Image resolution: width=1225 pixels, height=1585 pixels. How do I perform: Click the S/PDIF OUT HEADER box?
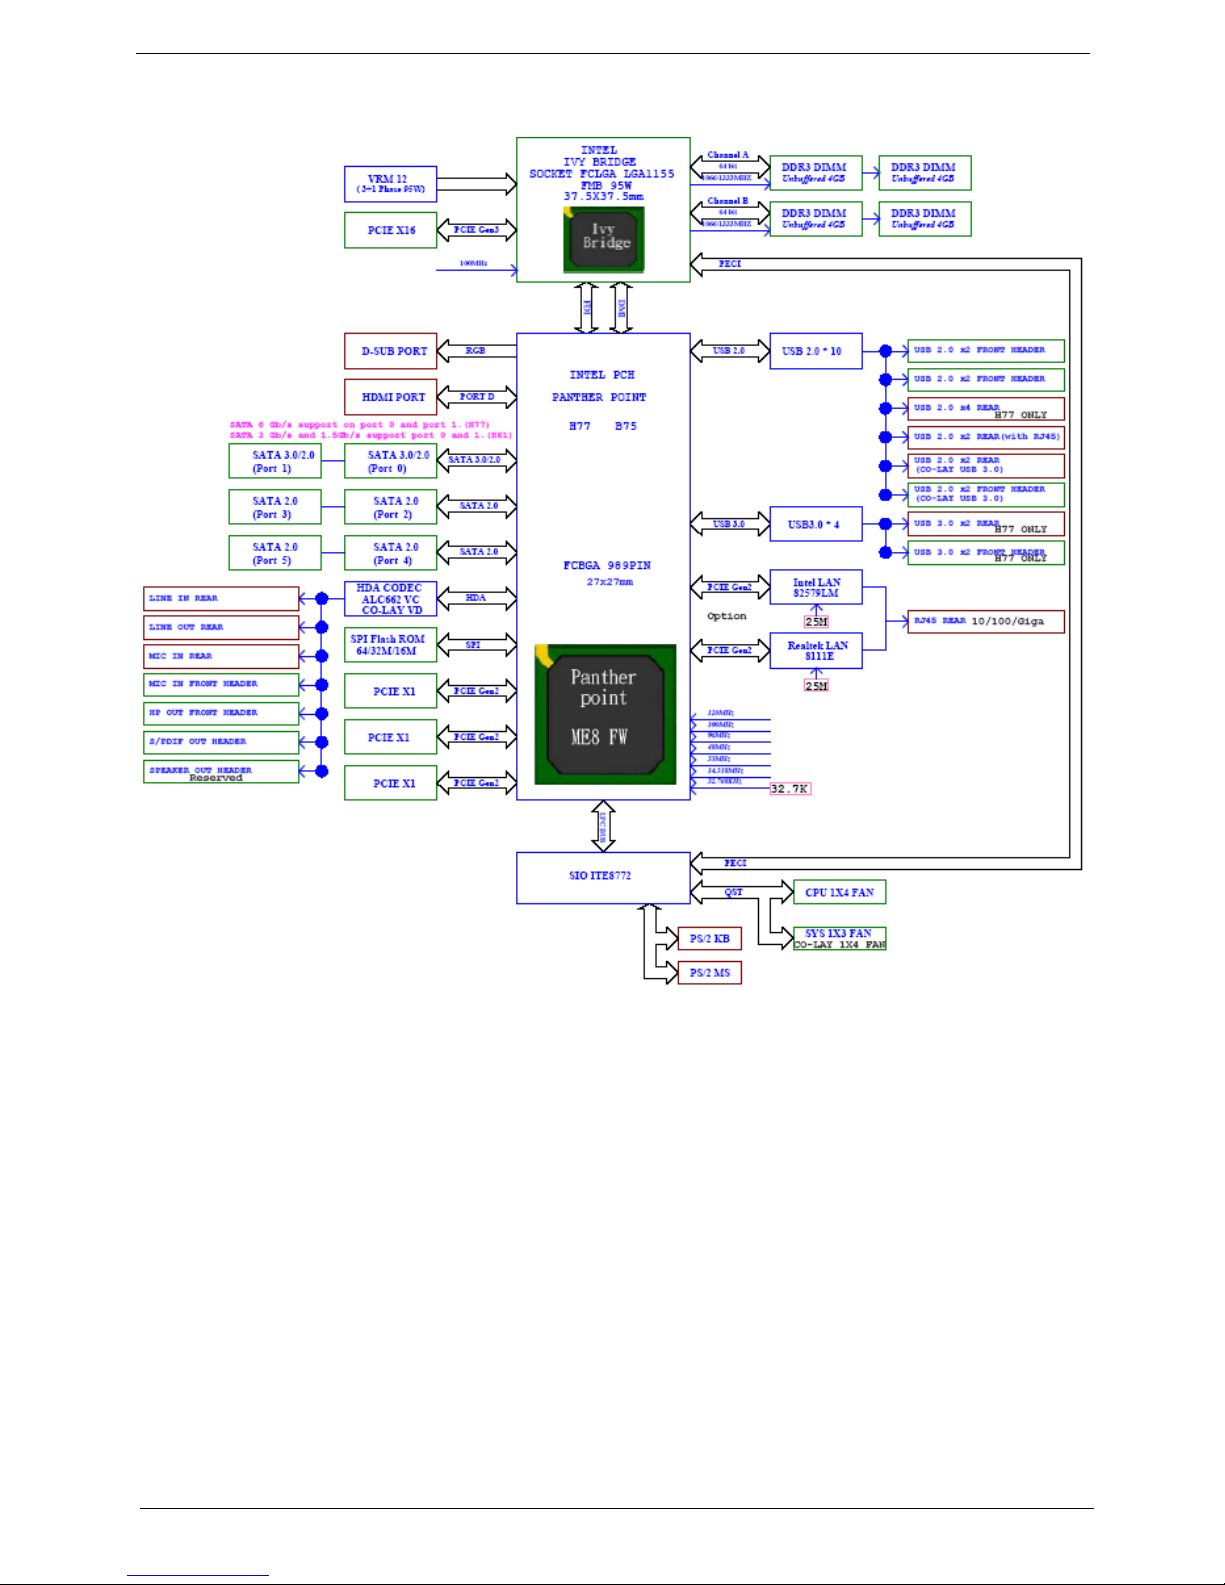(x=221, y=742)
